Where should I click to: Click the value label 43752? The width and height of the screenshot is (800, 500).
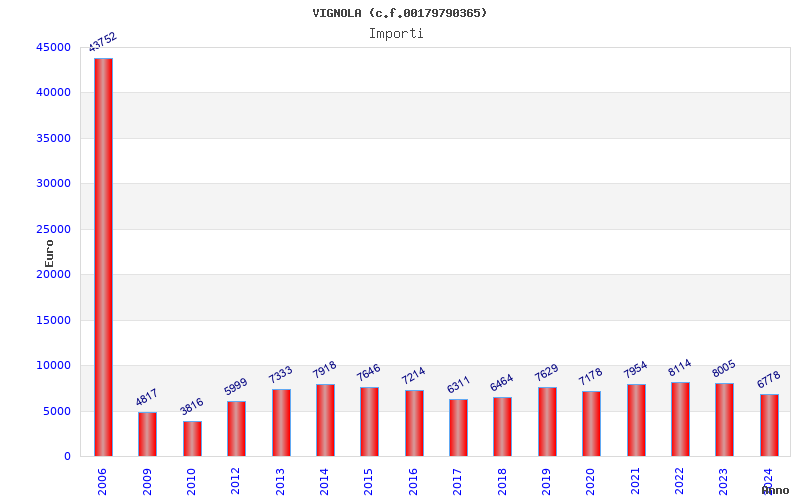point(103,42)
